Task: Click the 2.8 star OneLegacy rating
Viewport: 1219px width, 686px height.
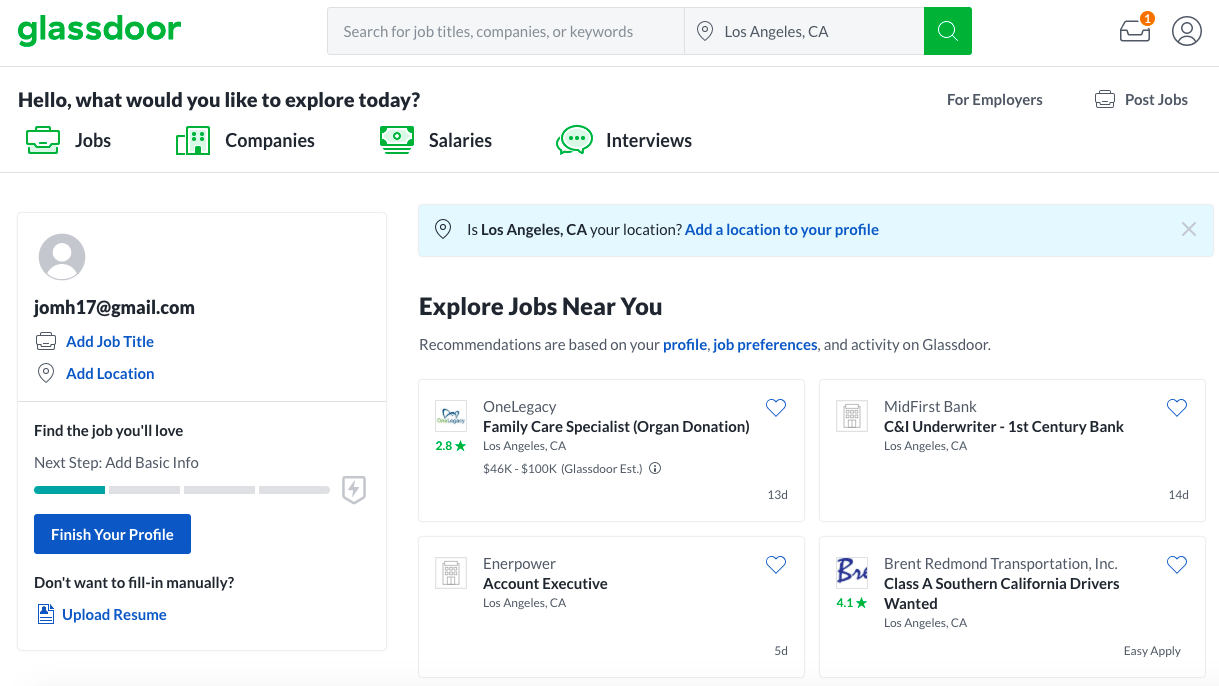Action: point(451,446)
